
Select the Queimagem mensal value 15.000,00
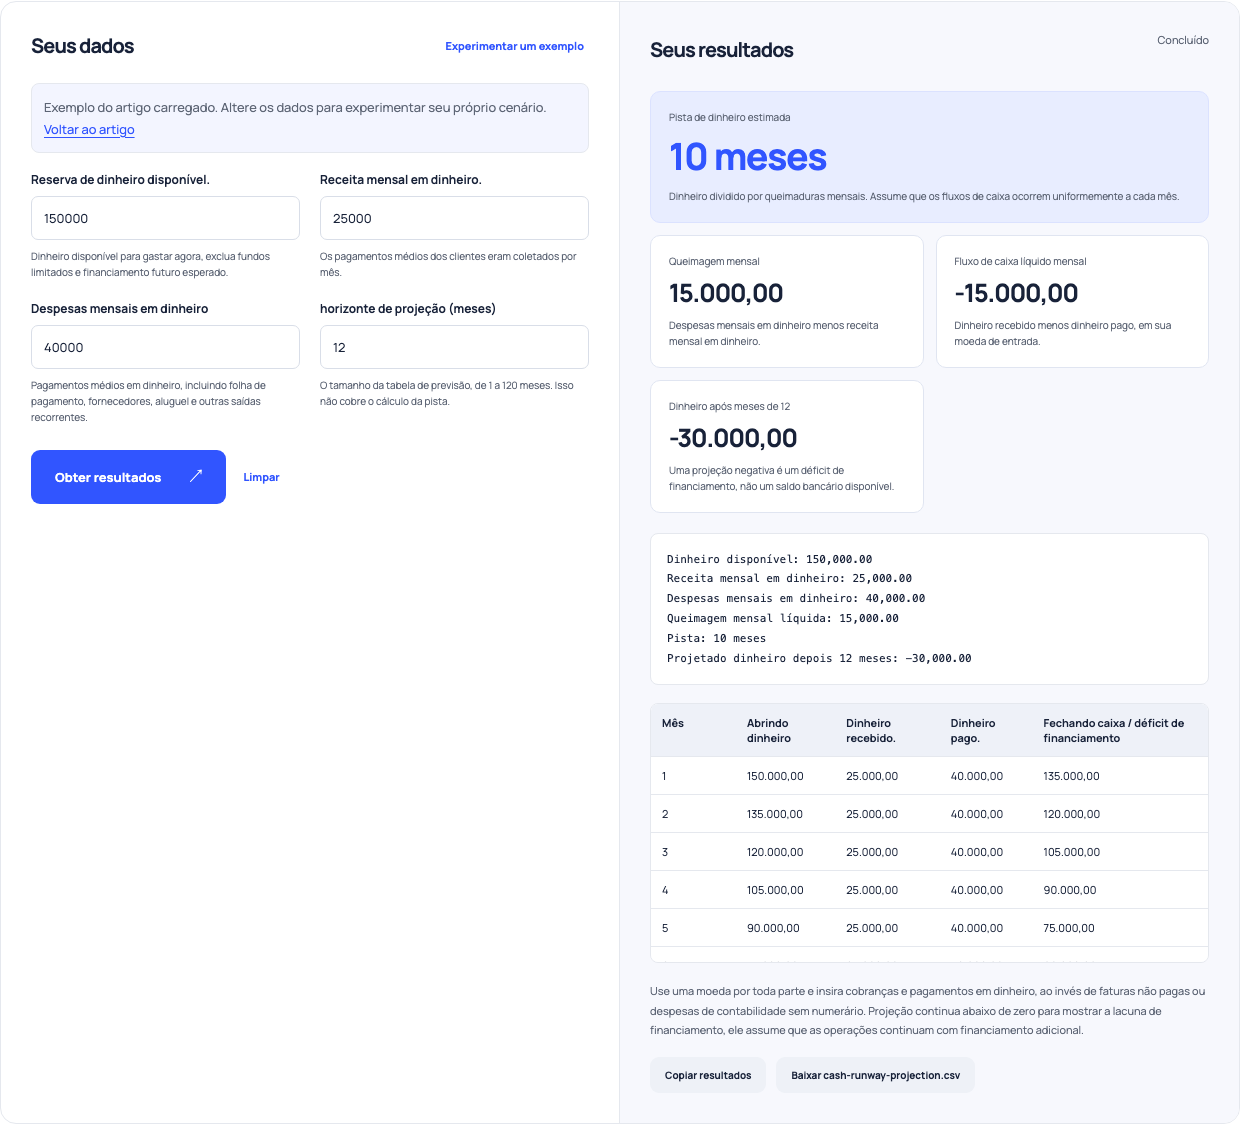(726, 293)
